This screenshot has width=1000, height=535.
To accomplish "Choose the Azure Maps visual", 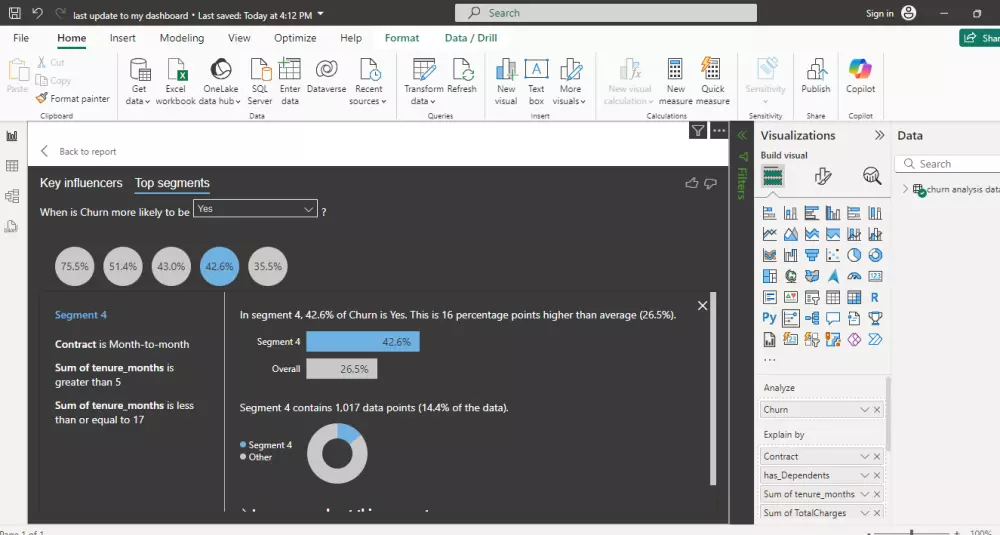I will click(833, 276).
